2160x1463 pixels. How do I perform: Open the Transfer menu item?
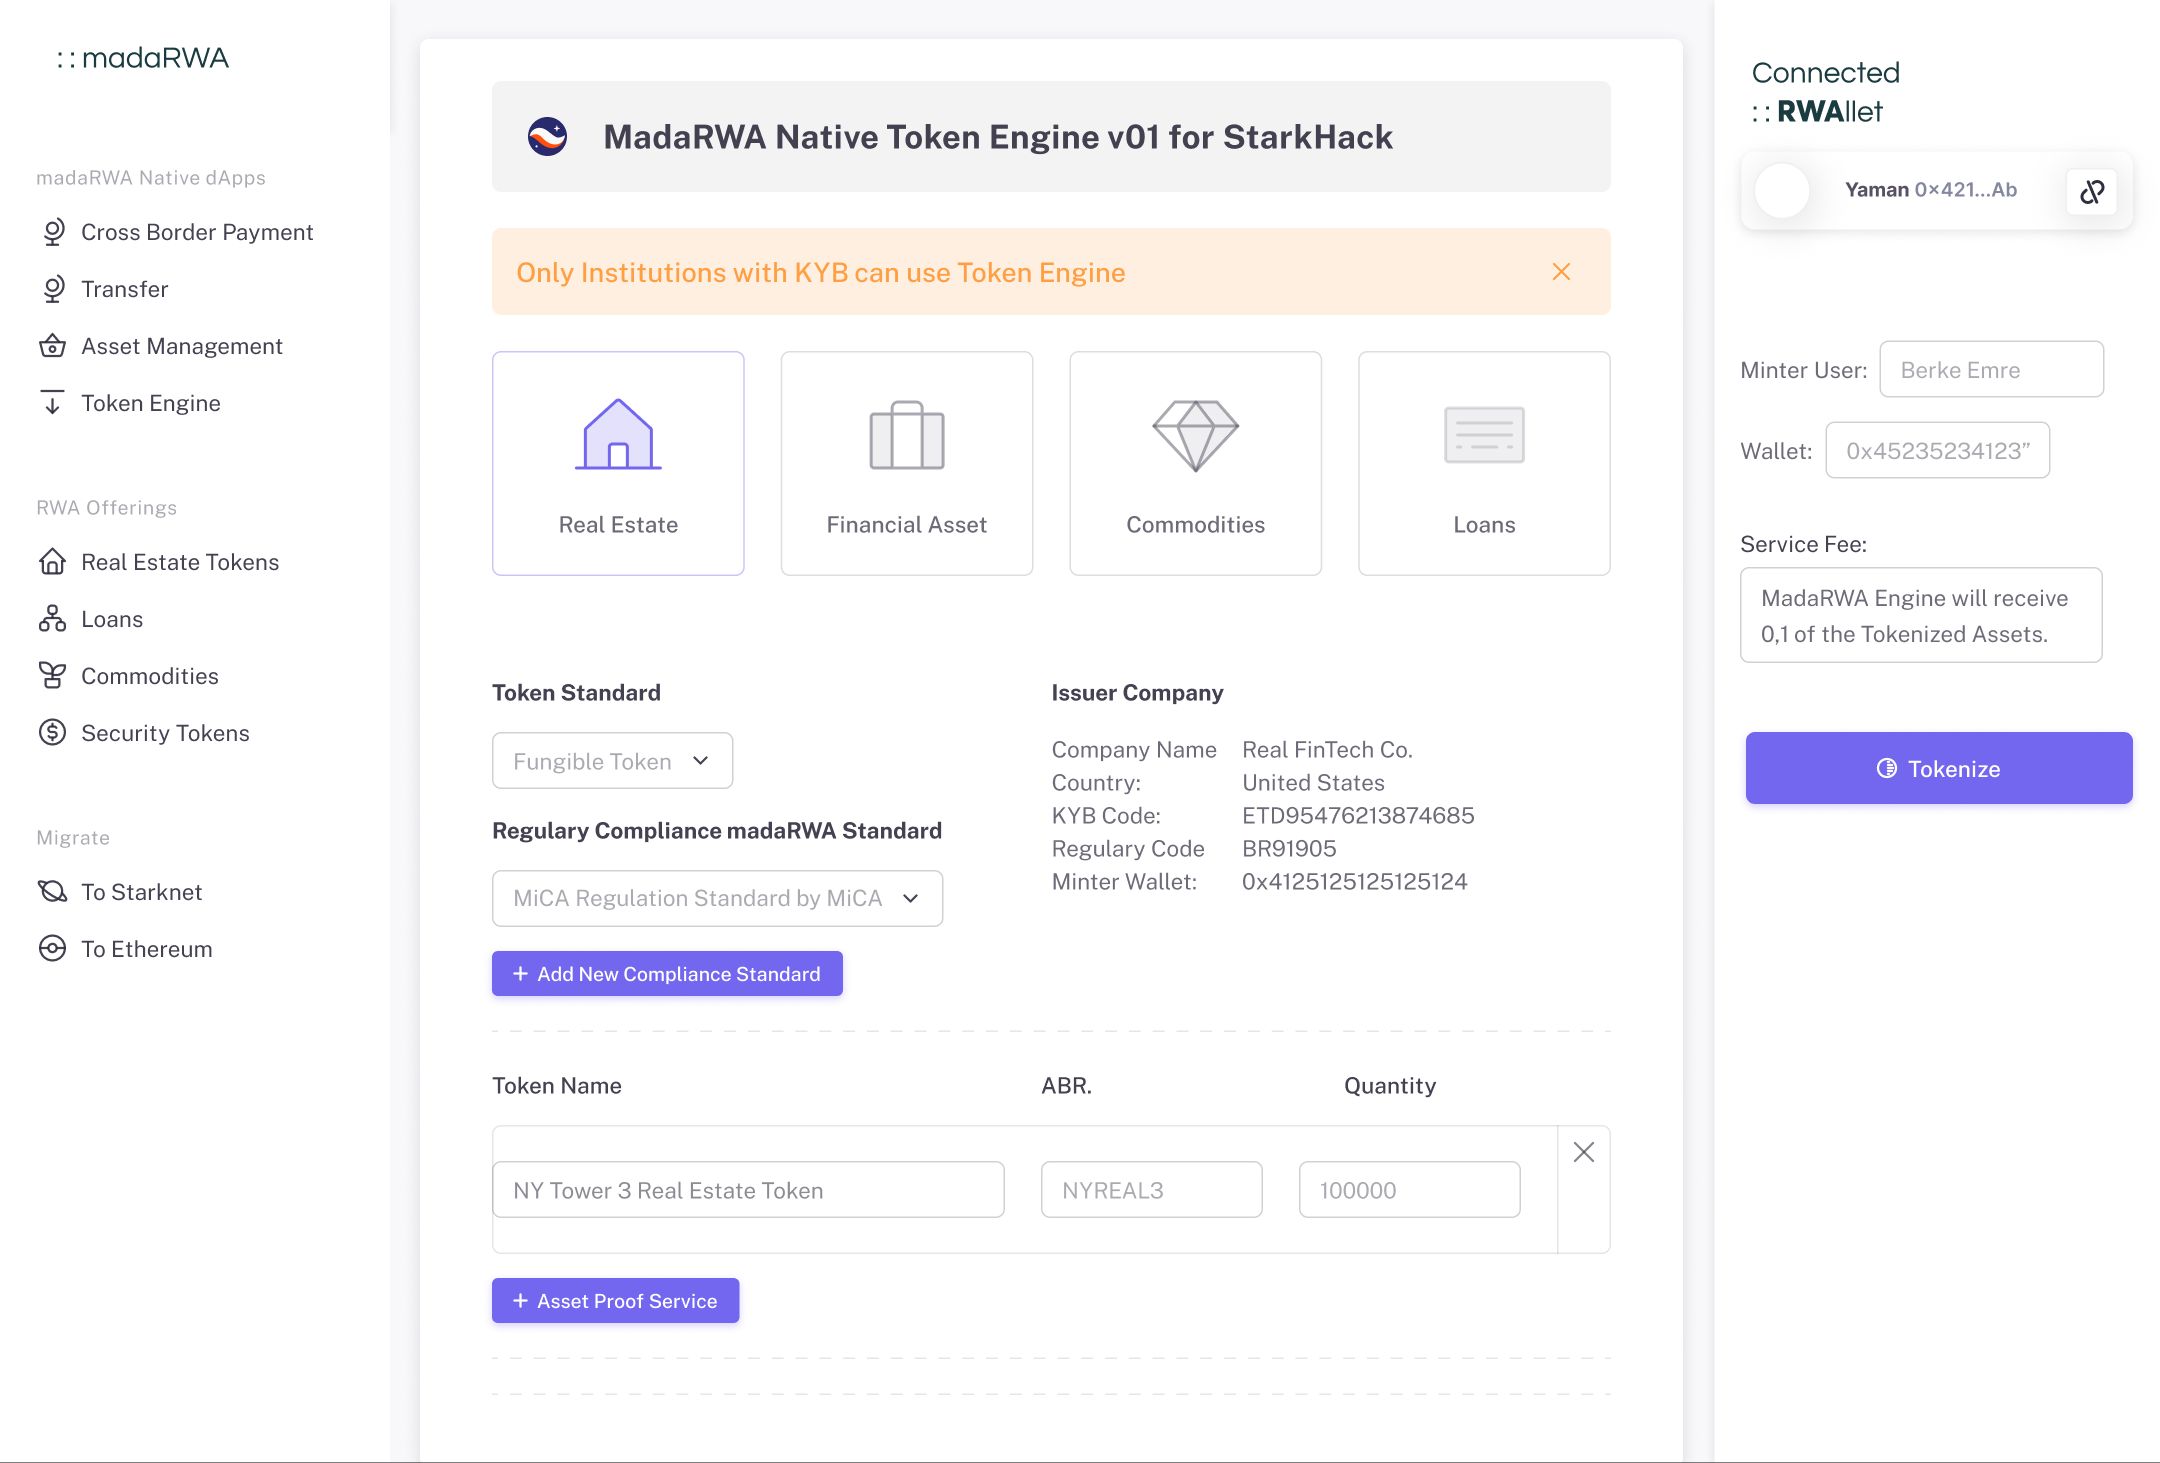click(103, 289)
